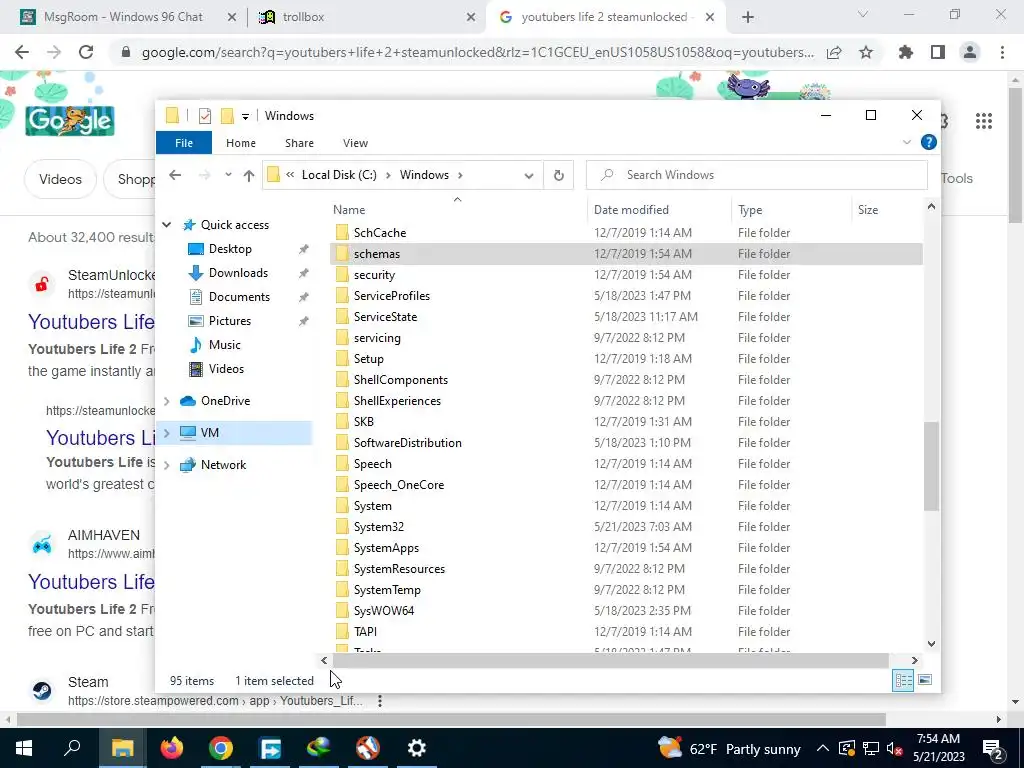Open taskbar search magnifier
This screenshot has width=1024, height=768.
pos(72,748)
